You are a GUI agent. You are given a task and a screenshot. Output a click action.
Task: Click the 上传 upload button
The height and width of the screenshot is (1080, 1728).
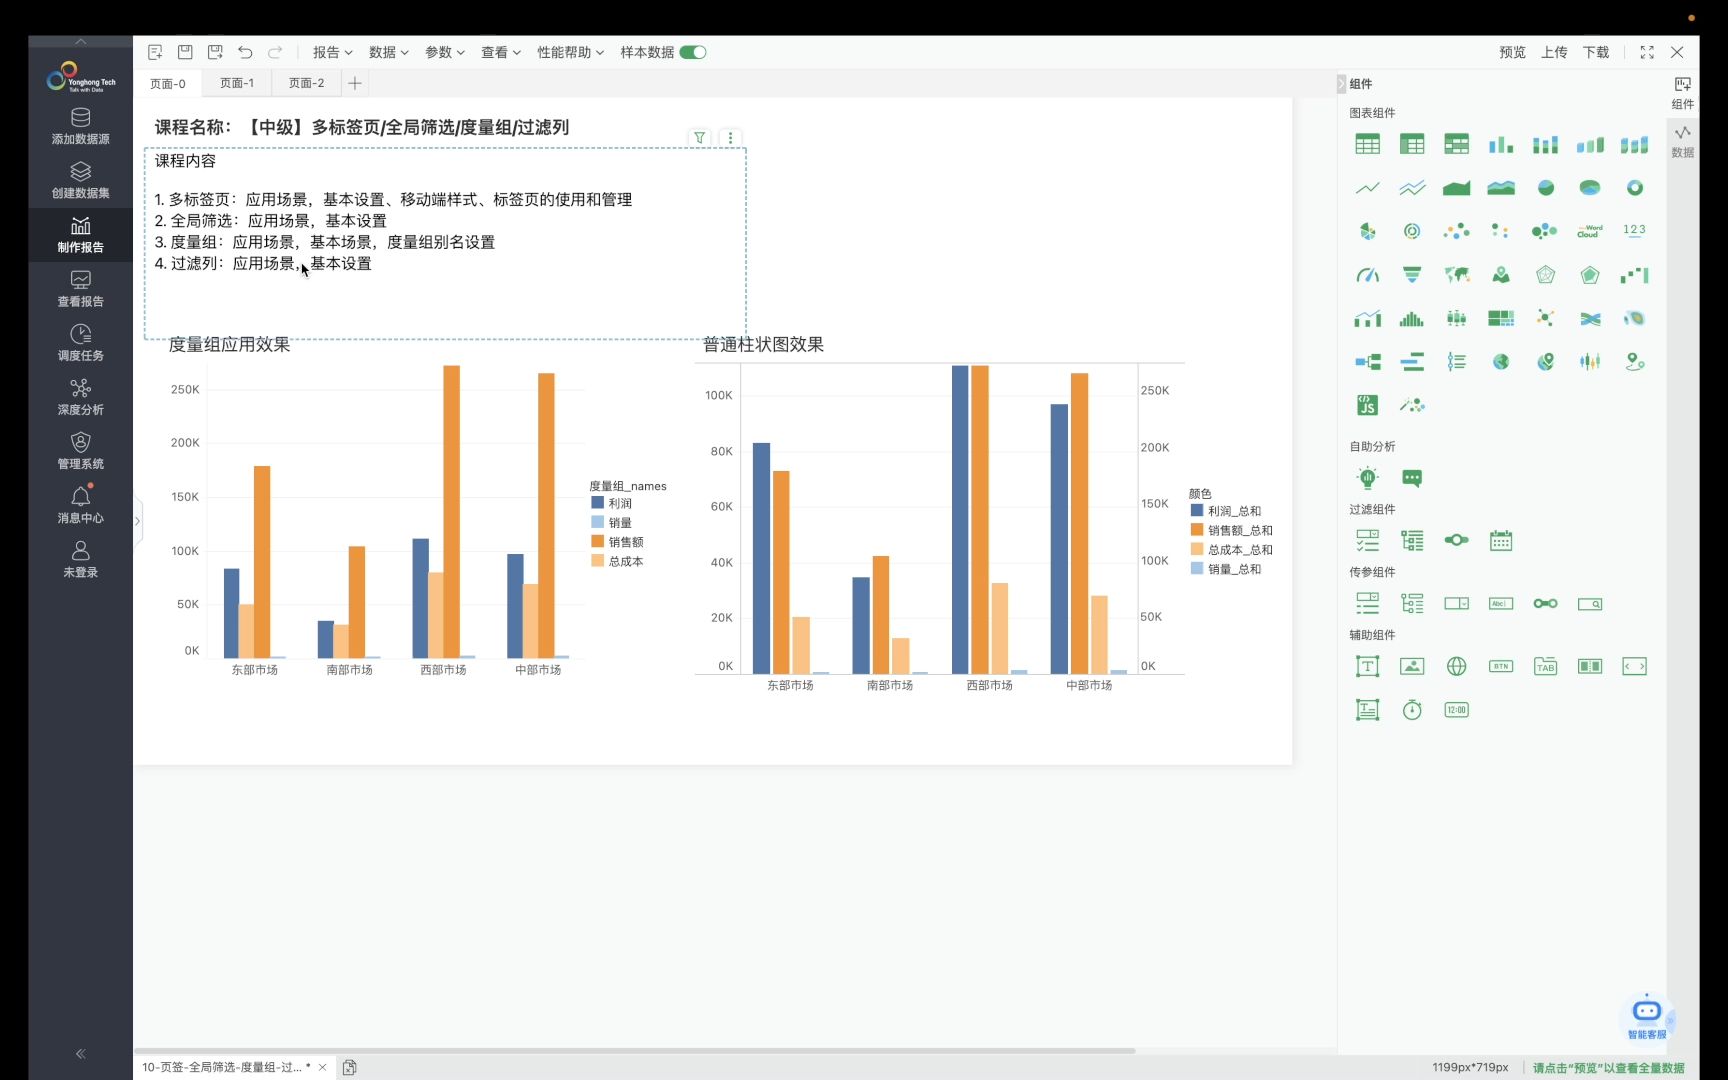point(1554,52)
